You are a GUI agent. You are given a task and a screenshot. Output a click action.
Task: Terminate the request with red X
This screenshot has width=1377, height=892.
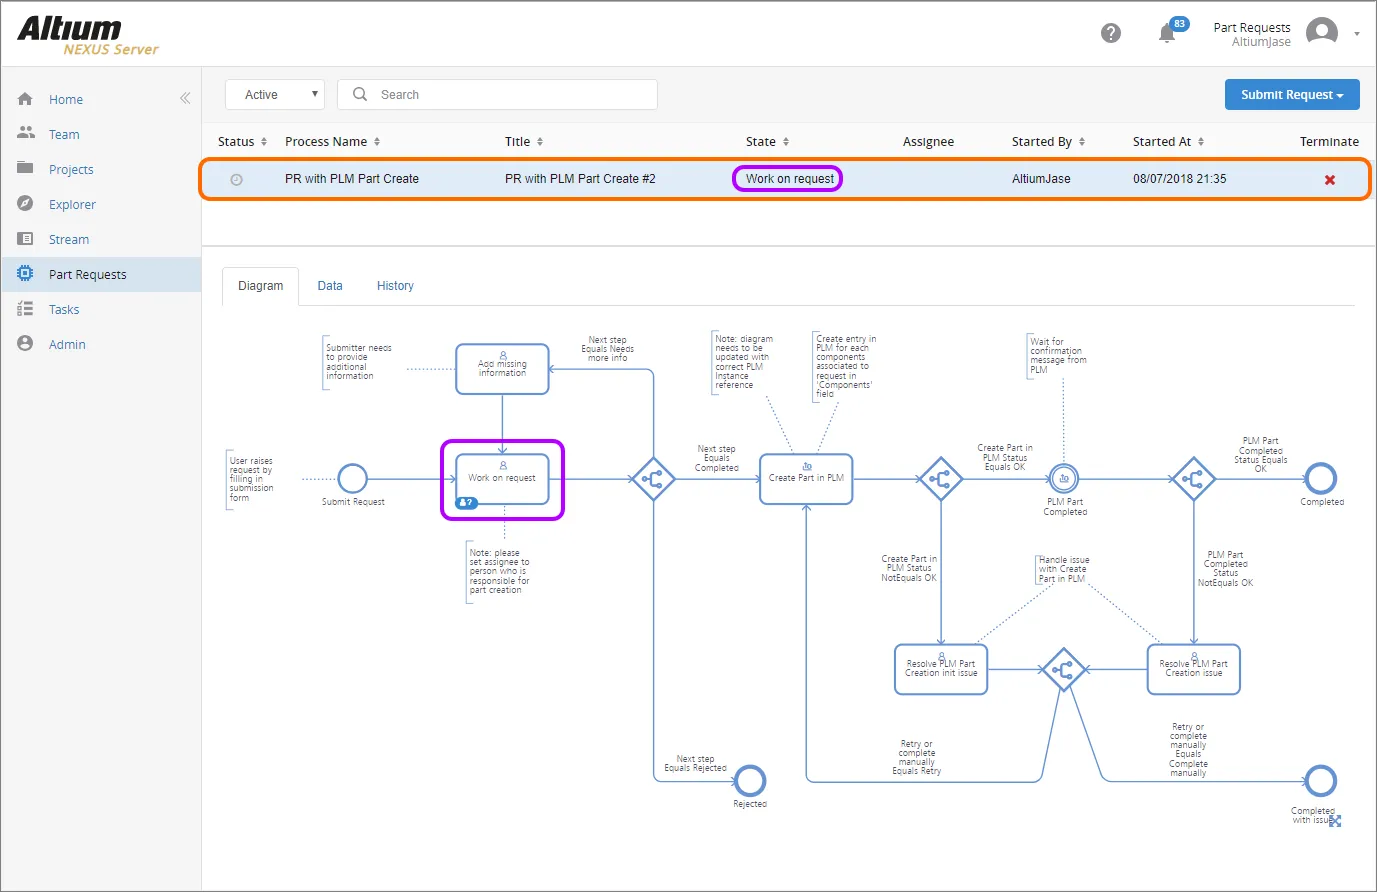click(x=1330, y=180)
